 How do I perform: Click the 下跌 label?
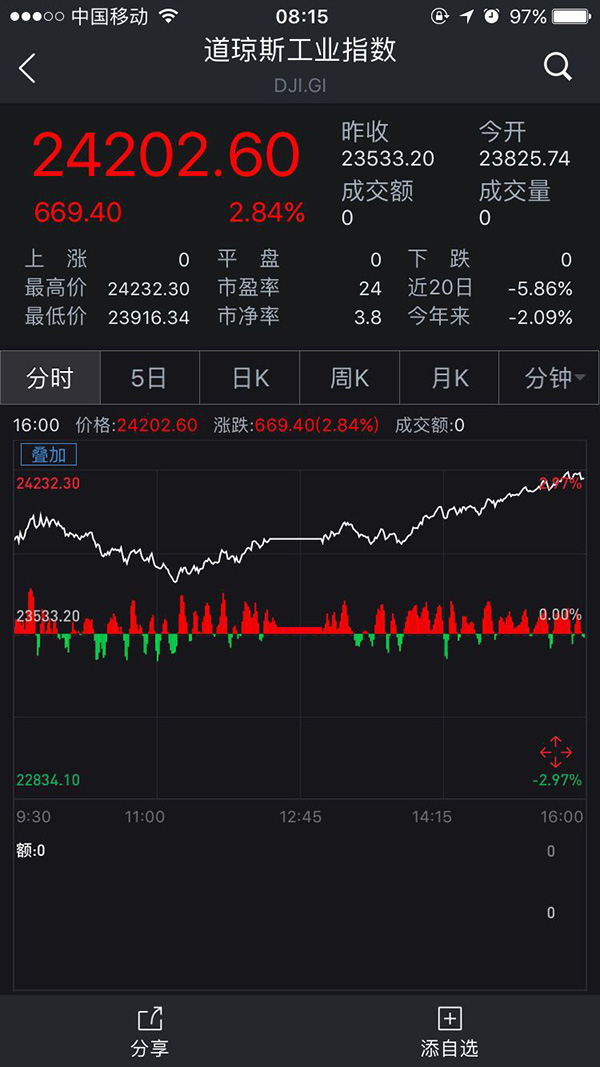(x=439, y=259)
